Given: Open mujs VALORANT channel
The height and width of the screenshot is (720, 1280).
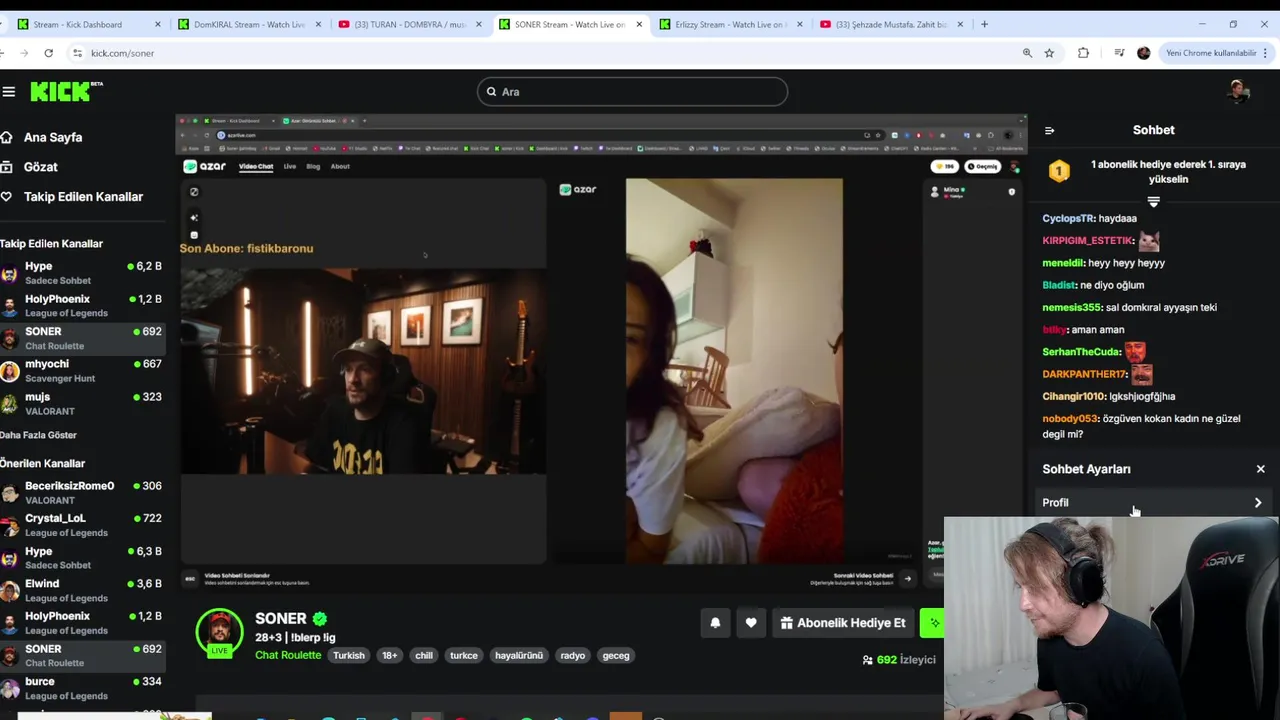Looking at the screenshot, I should pyautogui.click(x=82, y=403).
